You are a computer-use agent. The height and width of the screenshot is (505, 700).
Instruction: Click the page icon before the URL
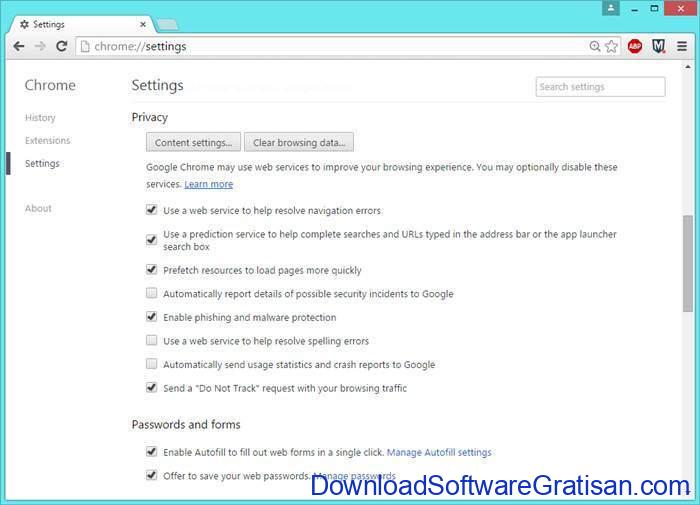pyautogui.click(x=85, y=46)
